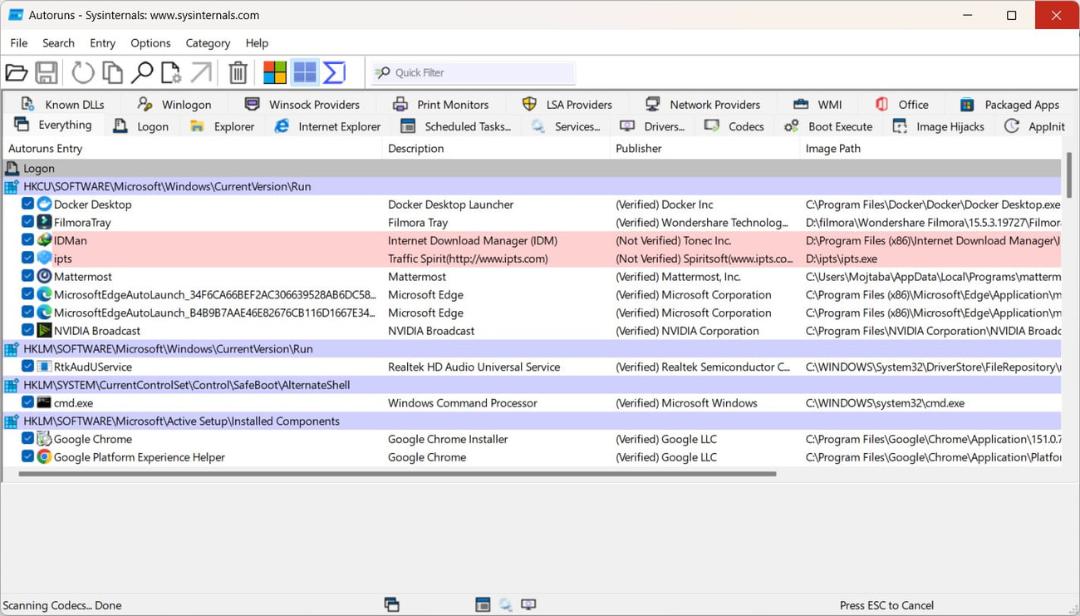Click the ipts entry shield icon
1080x616 pixels.
(x=44, y=258)
